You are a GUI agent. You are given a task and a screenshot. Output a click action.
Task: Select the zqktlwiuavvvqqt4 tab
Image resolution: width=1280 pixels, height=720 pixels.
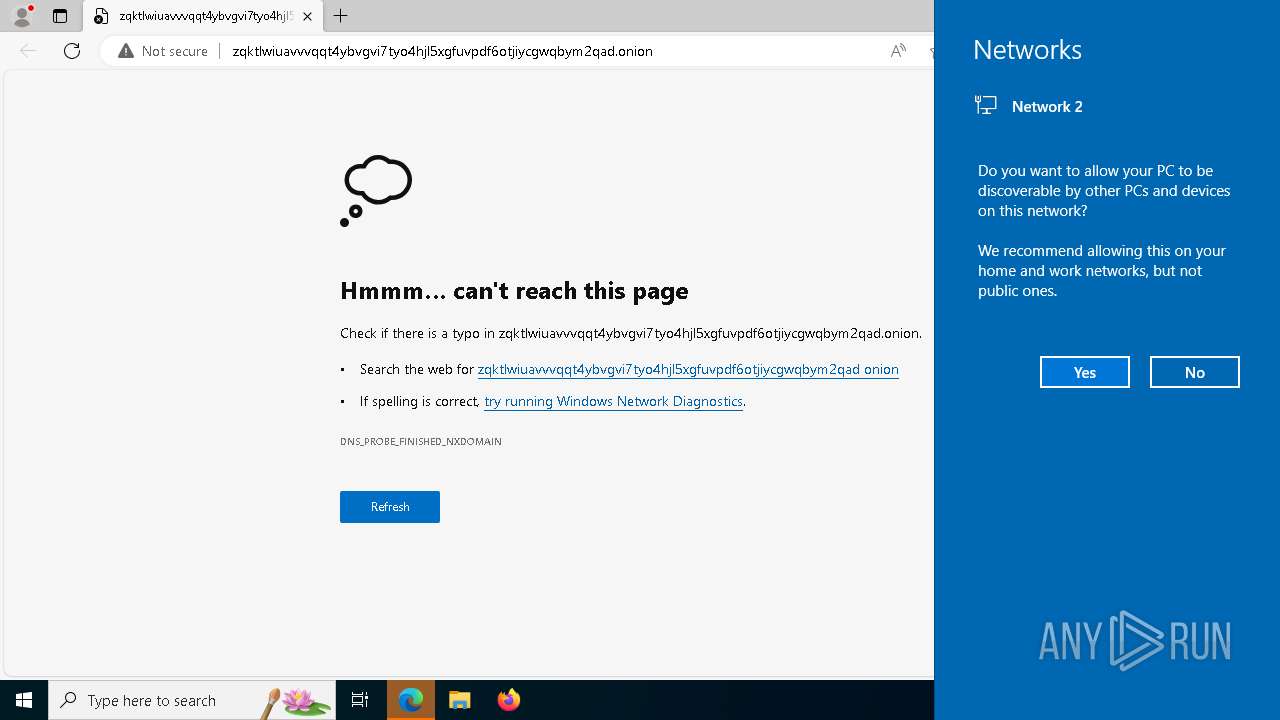[203, 16]
